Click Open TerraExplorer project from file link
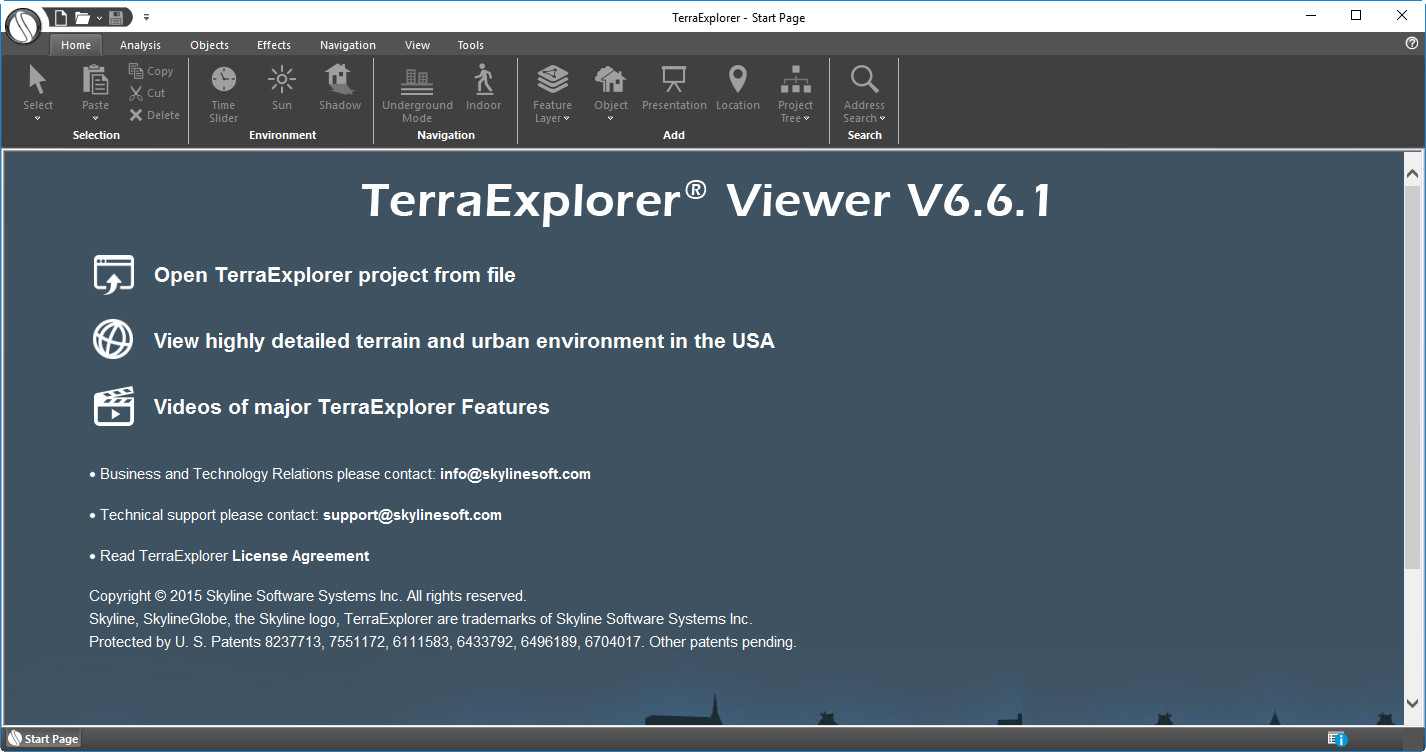This screenshot has height=752, width=1426. point(335,275)
